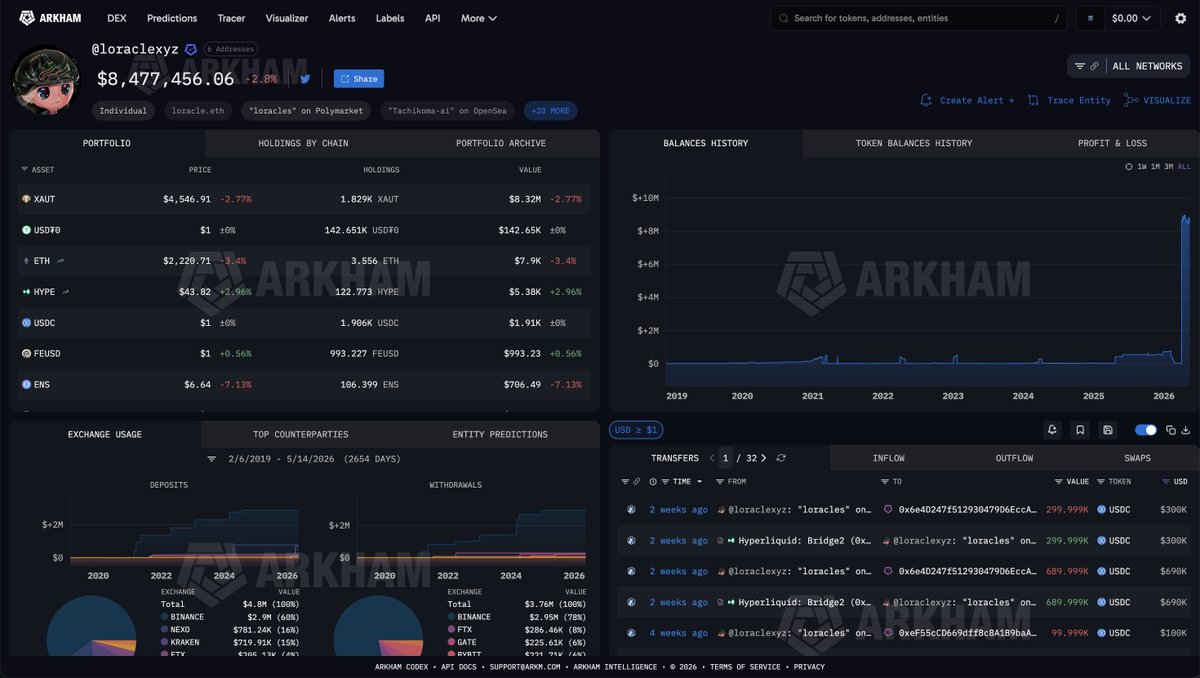Switch to HOLDINGS BY CHAIN tab

click(x=303, y=143)
